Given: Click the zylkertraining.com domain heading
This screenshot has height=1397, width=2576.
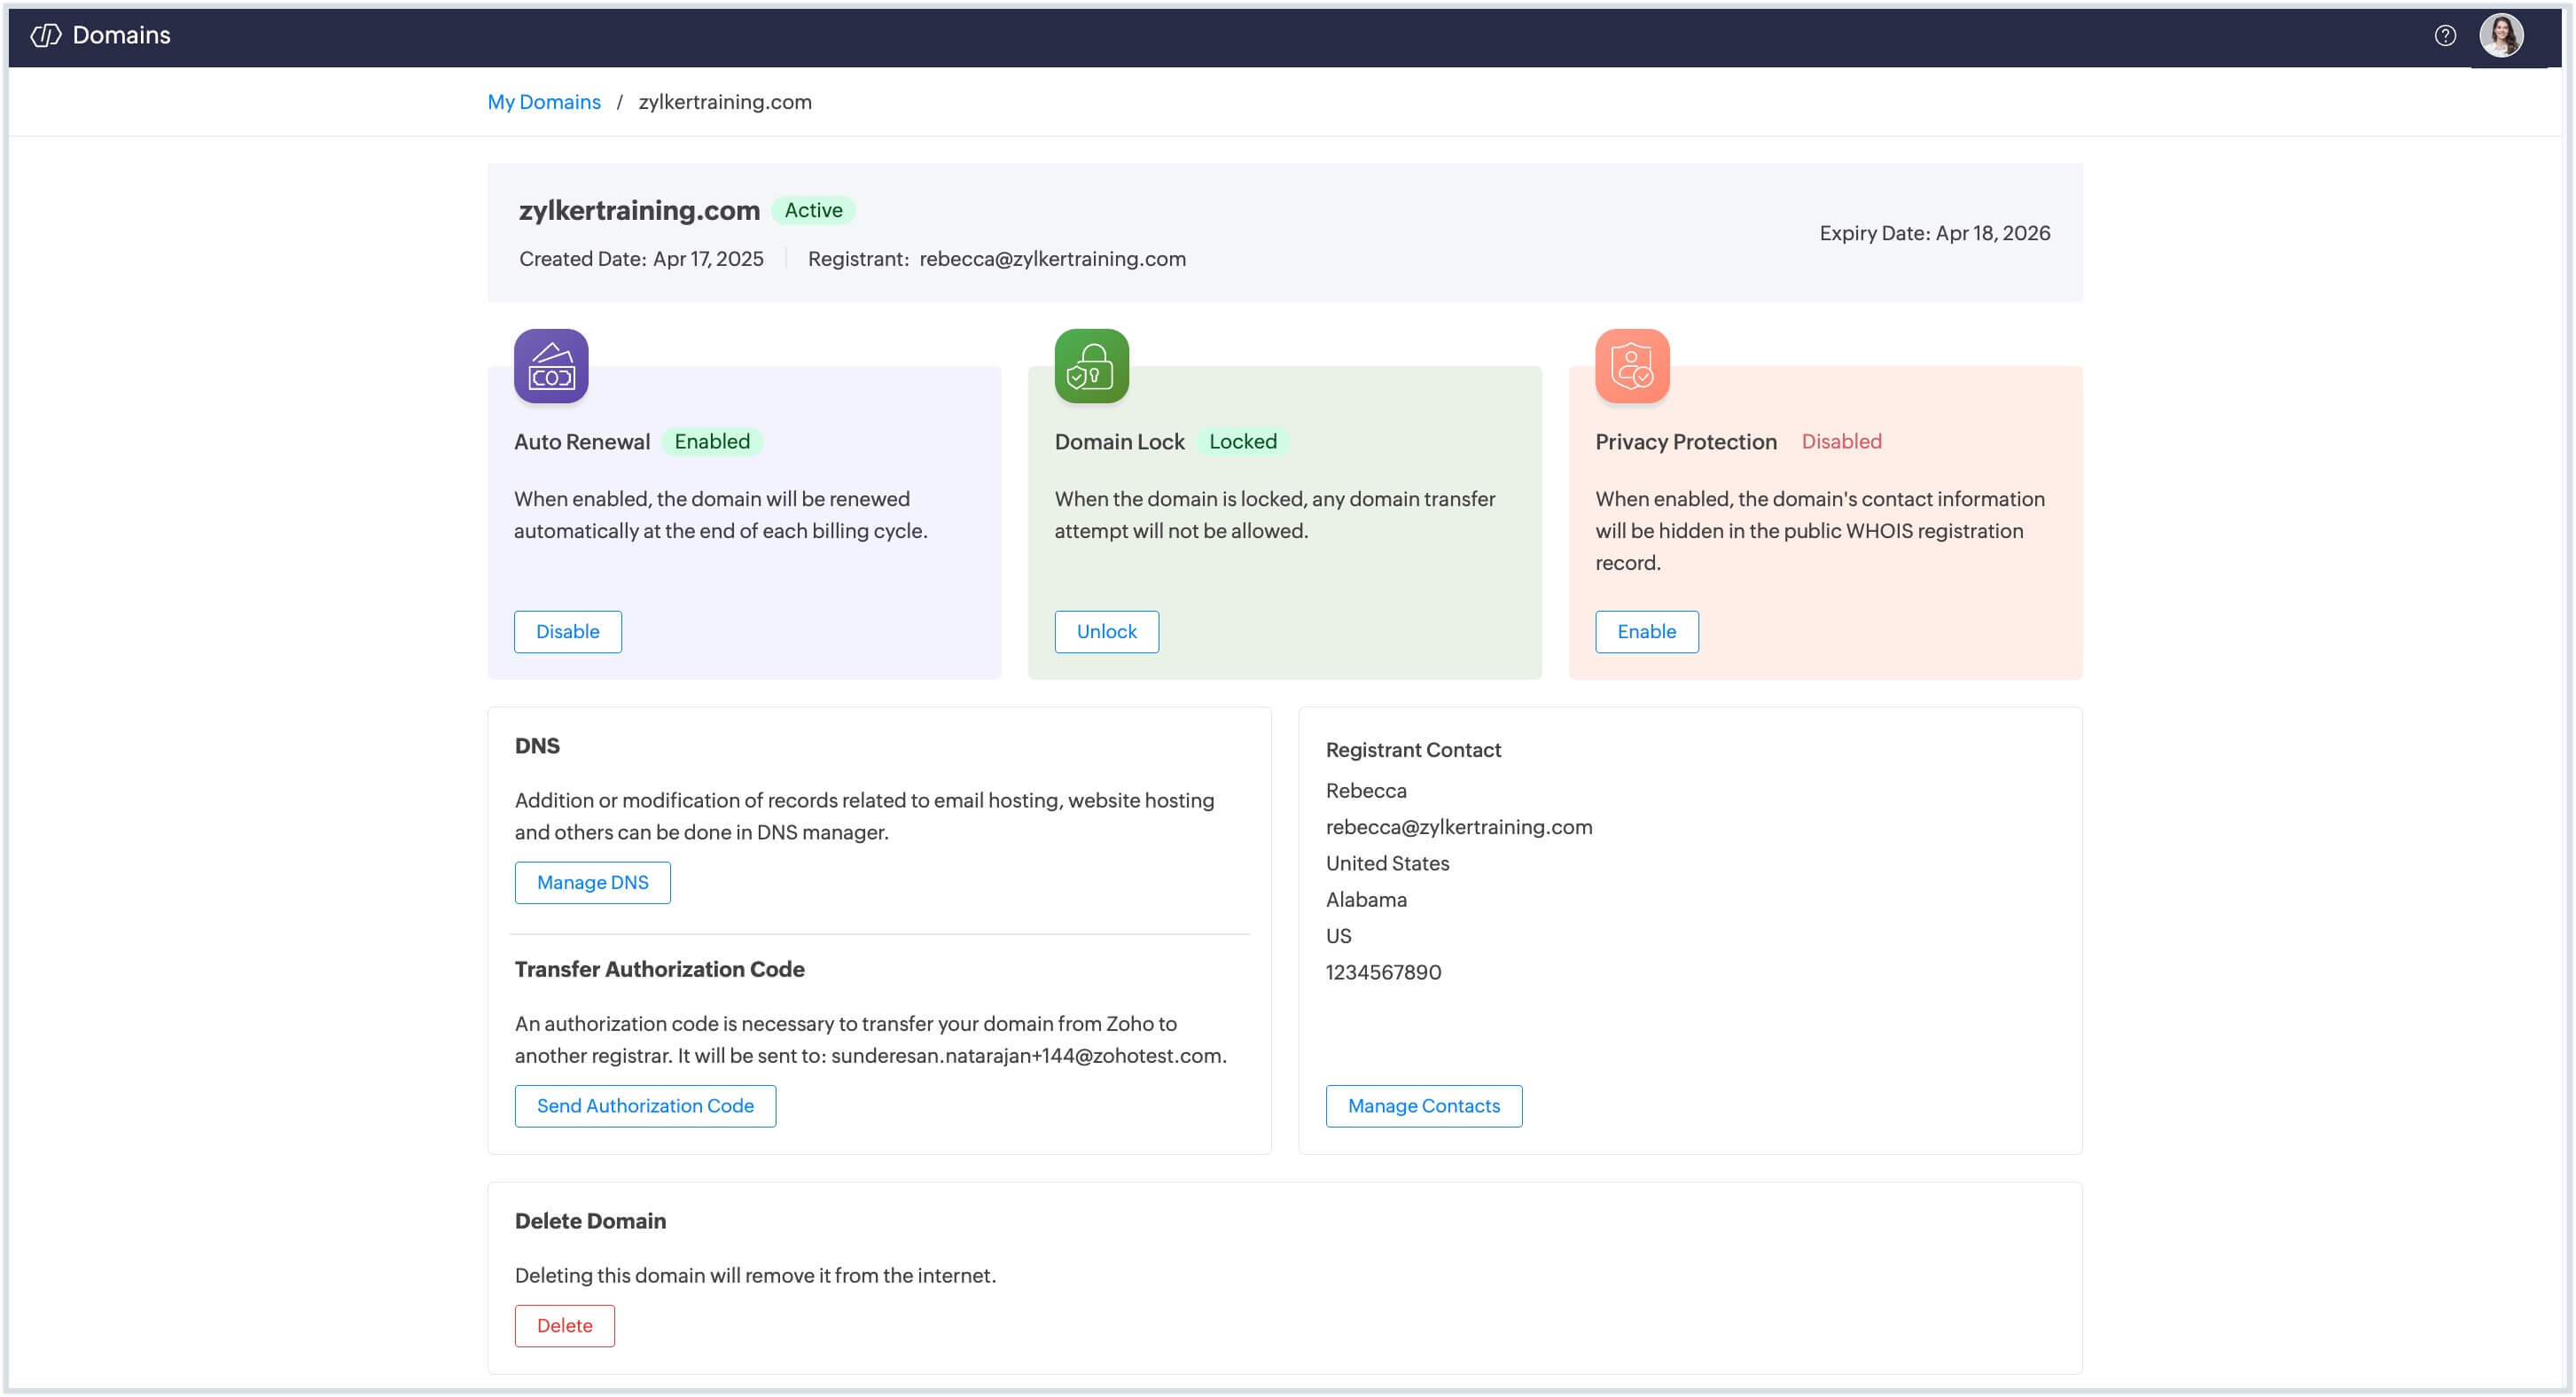Looking at the screenshot, I should point(639,210).
